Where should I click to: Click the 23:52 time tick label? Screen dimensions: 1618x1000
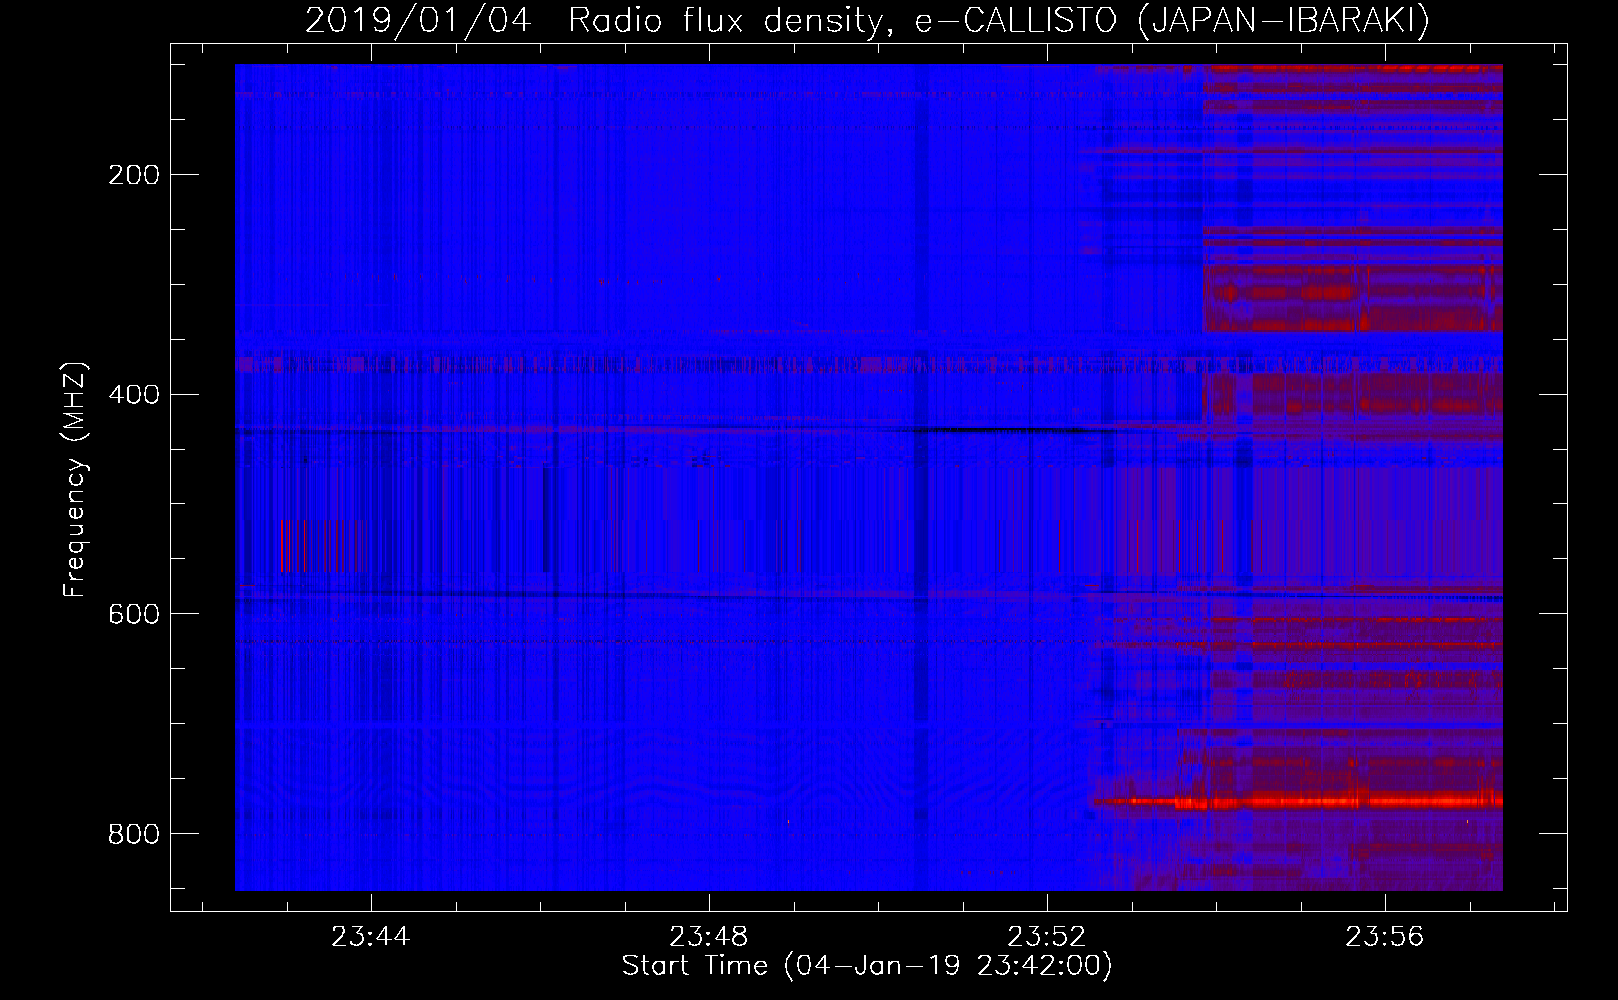[1047, 937]
